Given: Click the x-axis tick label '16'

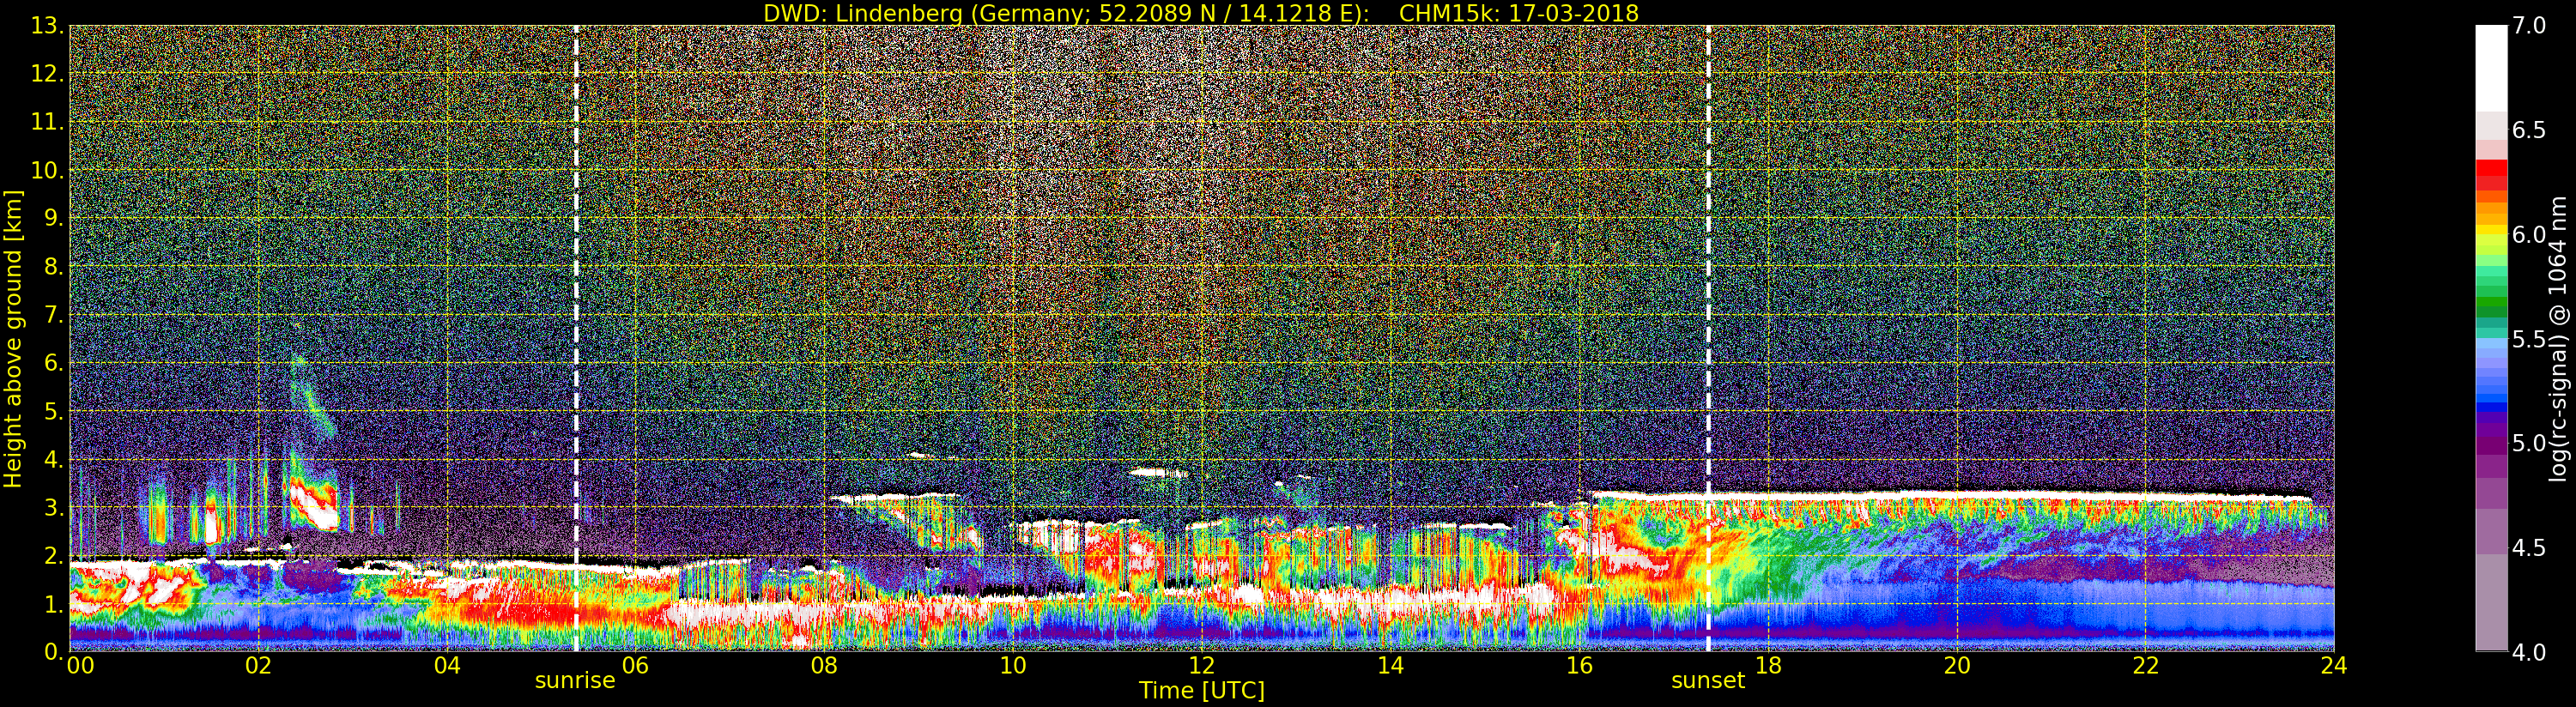Looking at the screenshot, I should (x=1580, y=665).
